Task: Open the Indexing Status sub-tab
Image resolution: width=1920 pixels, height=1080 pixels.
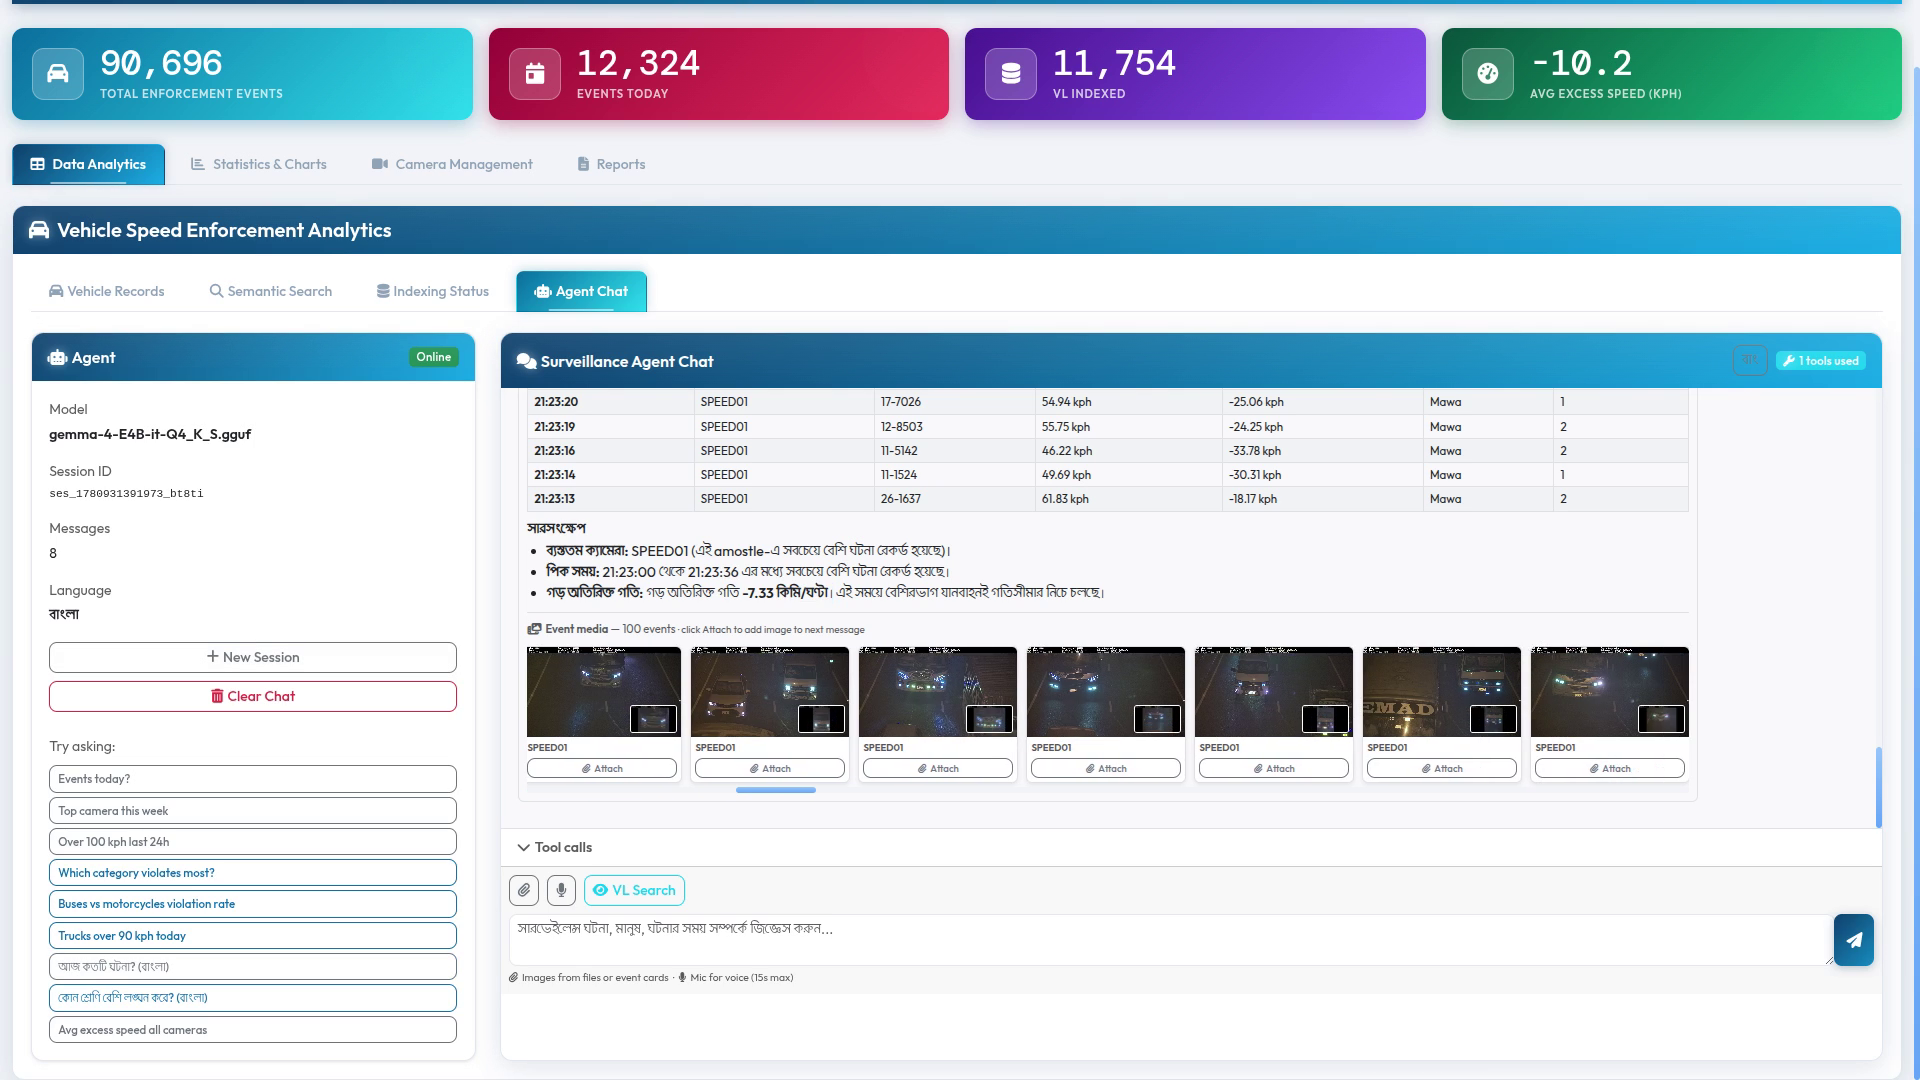Action: pos(432,291)
